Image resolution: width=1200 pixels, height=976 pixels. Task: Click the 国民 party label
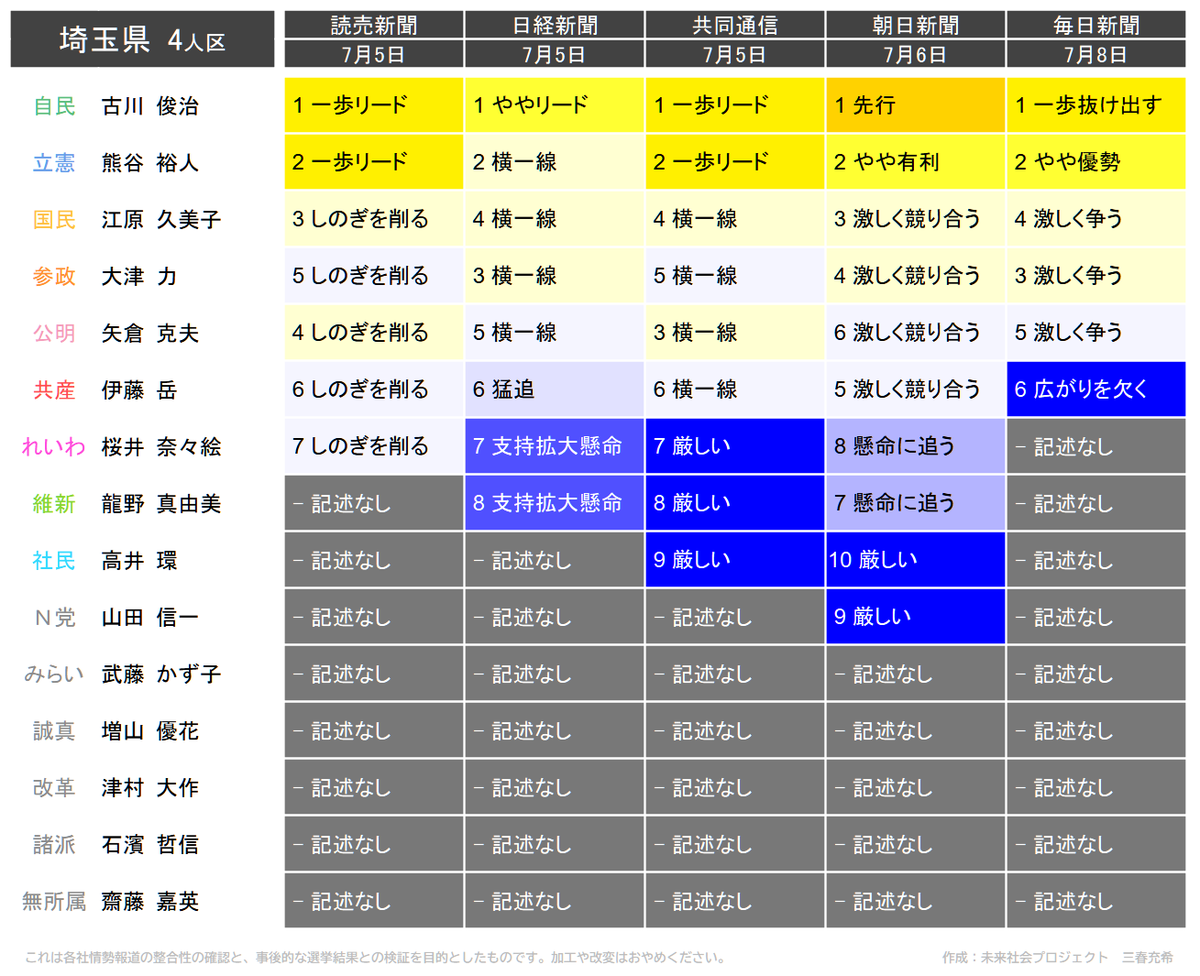(54, 219)
